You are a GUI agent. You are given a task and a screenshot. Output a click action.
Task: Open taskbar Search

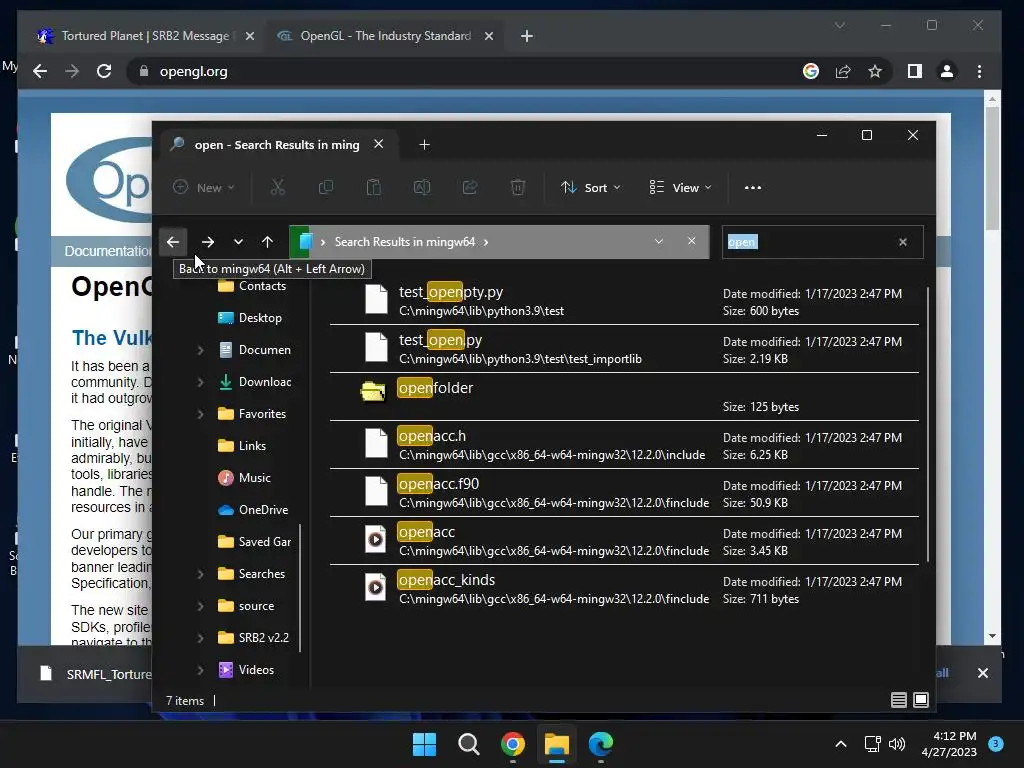click(x=468, y=744)
